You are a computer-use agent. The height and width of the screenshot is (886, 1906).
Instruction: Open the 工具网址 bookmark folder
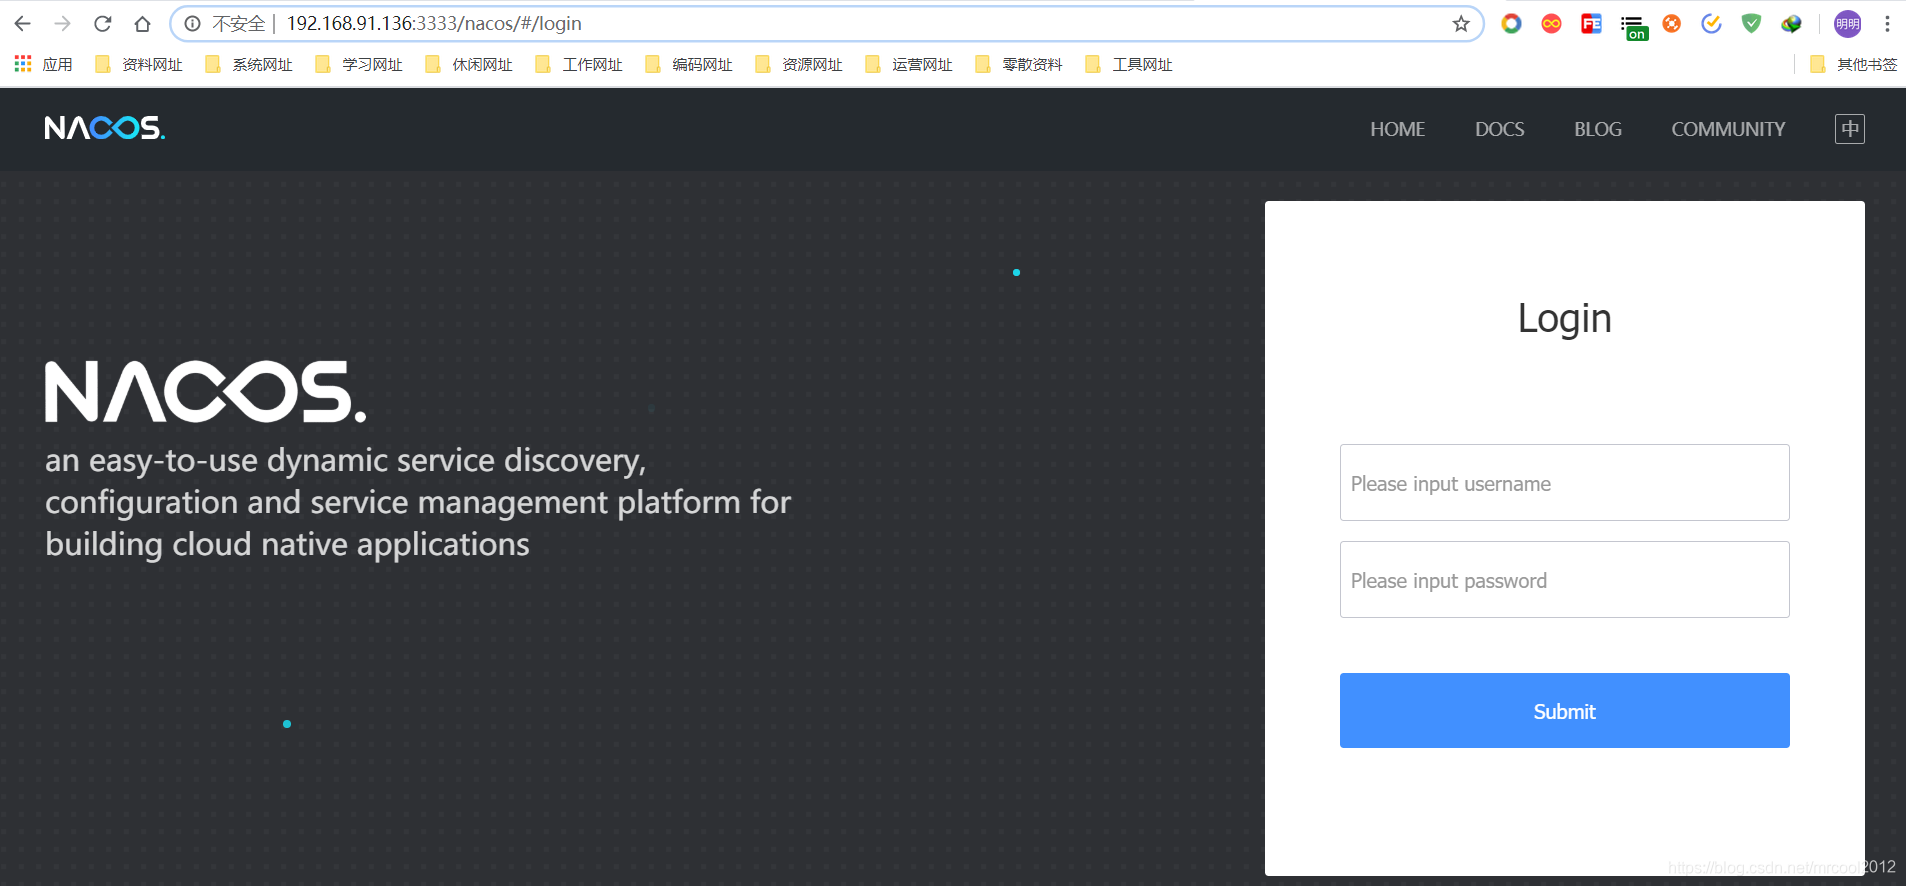pyautogui.click(x=1128, y=64)
